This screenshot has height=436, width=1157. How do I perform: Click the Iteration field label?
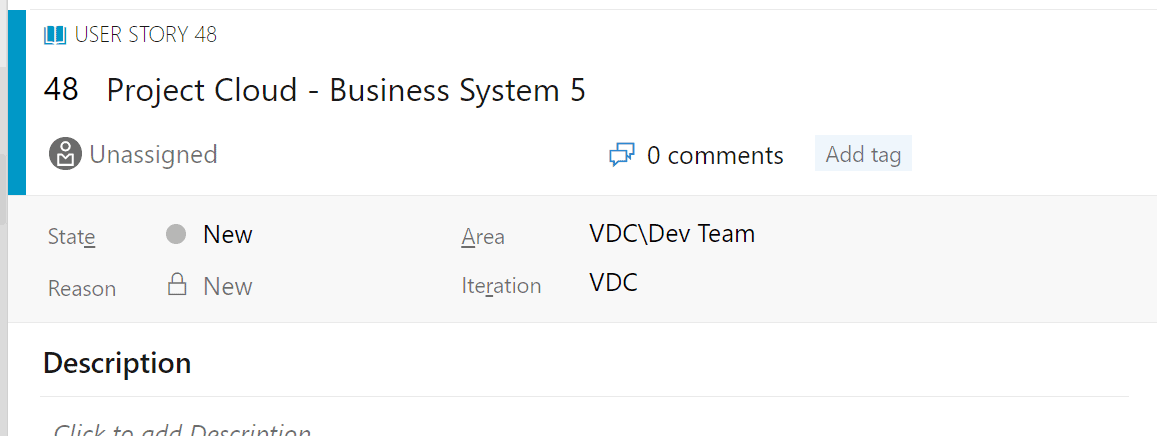click(501, 286)
